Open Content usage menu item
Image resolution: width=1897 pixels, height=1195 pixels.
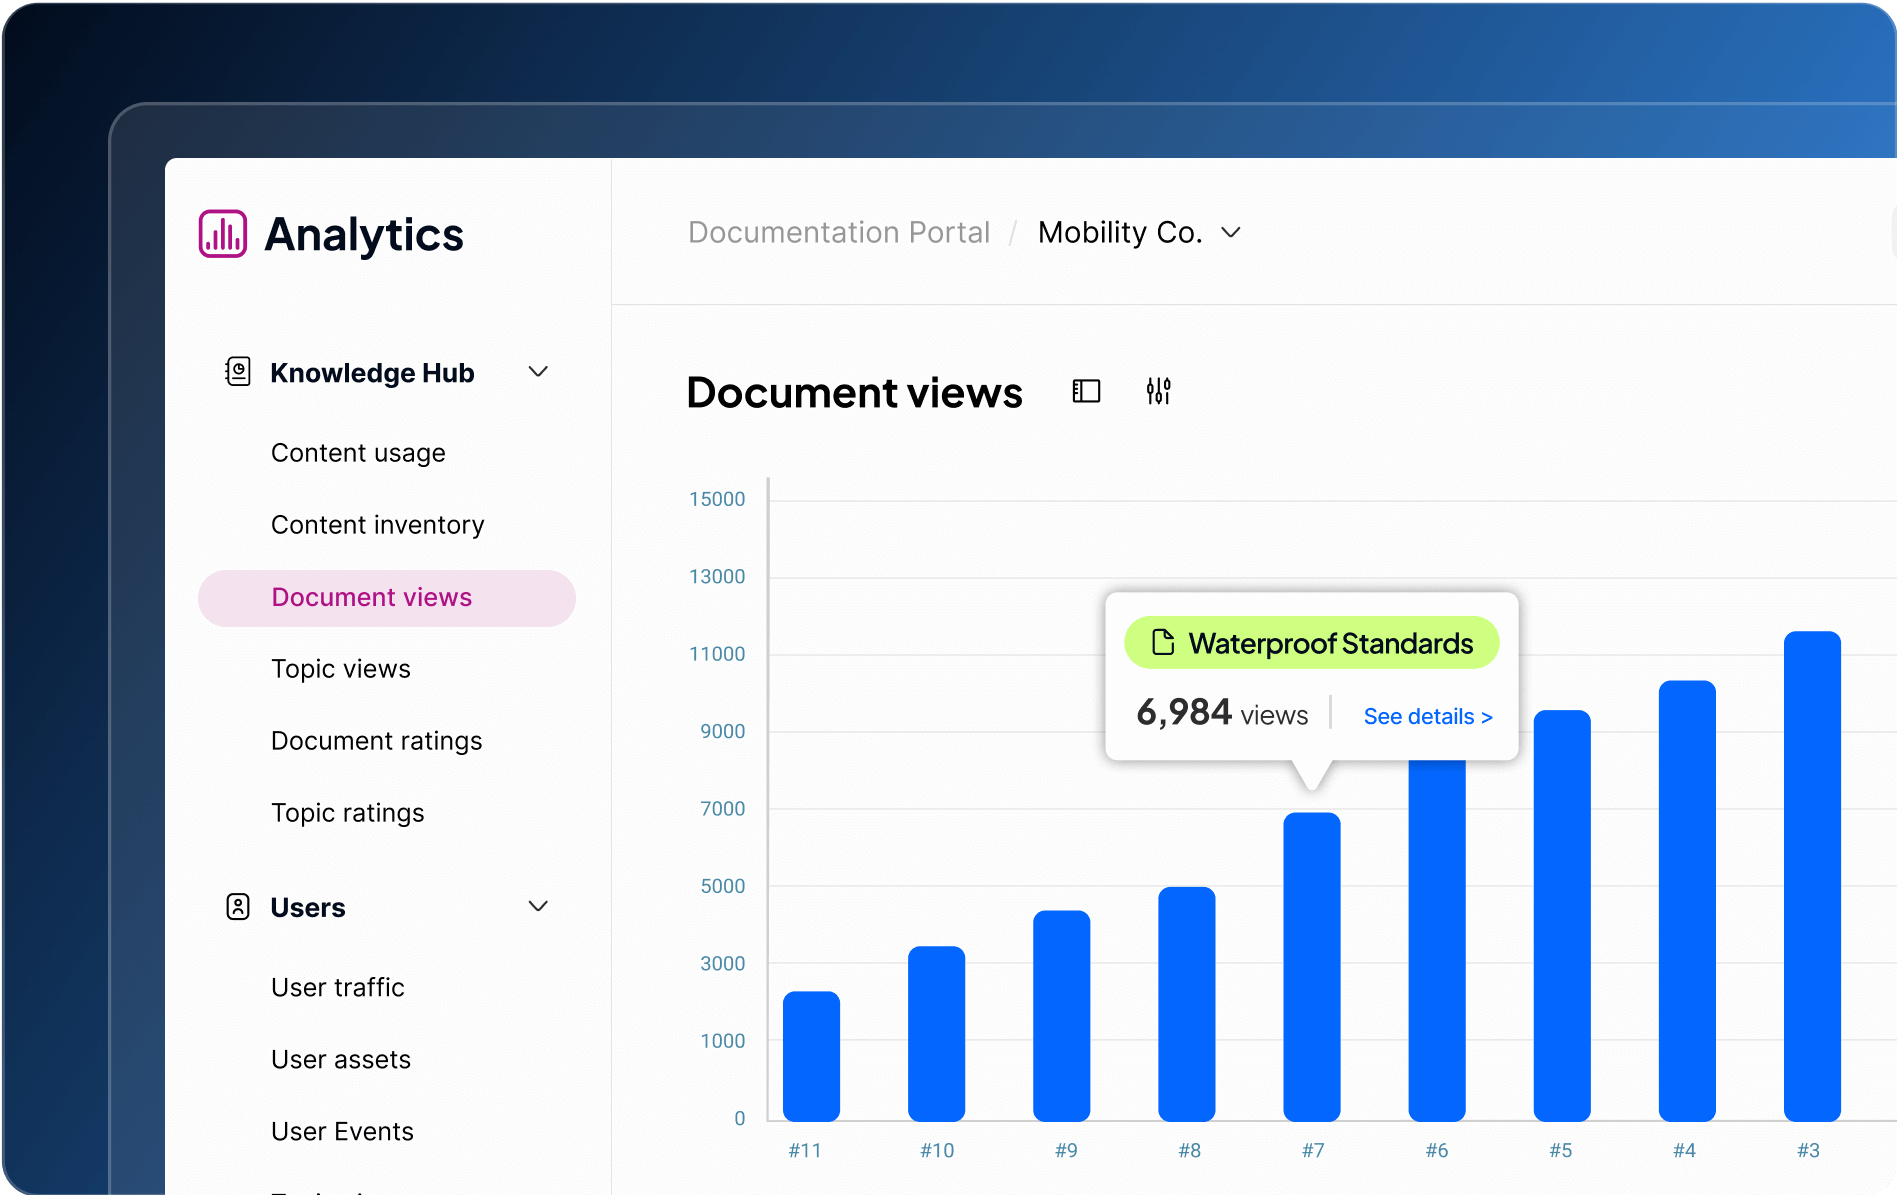coord(358,453)
